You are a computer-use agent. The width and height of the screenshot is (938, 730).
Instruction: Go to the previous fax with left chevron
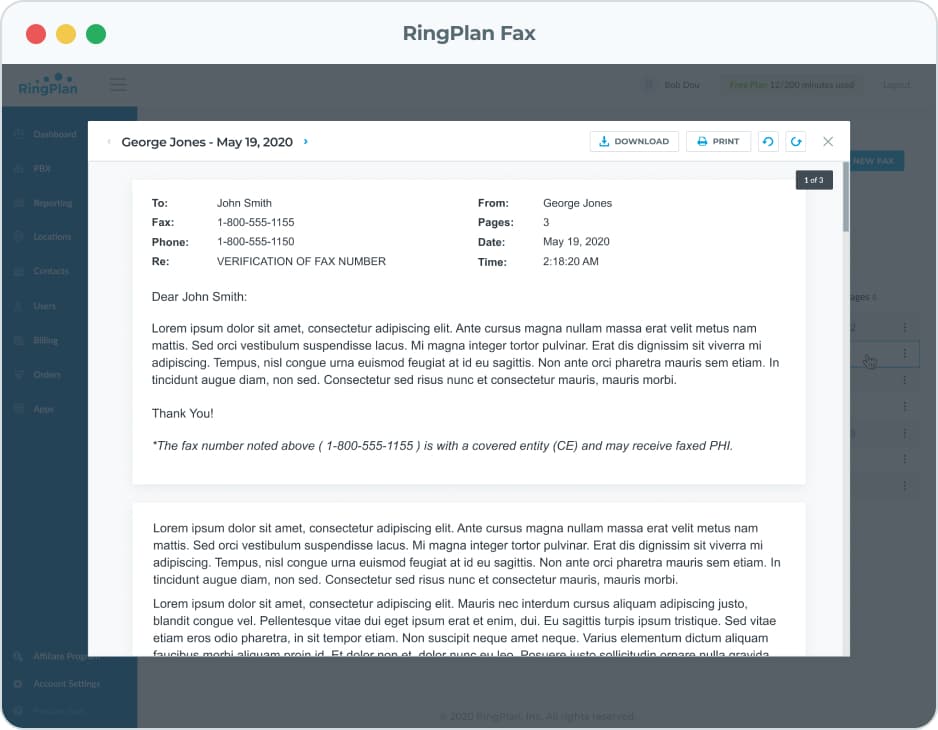pos(109,142)
